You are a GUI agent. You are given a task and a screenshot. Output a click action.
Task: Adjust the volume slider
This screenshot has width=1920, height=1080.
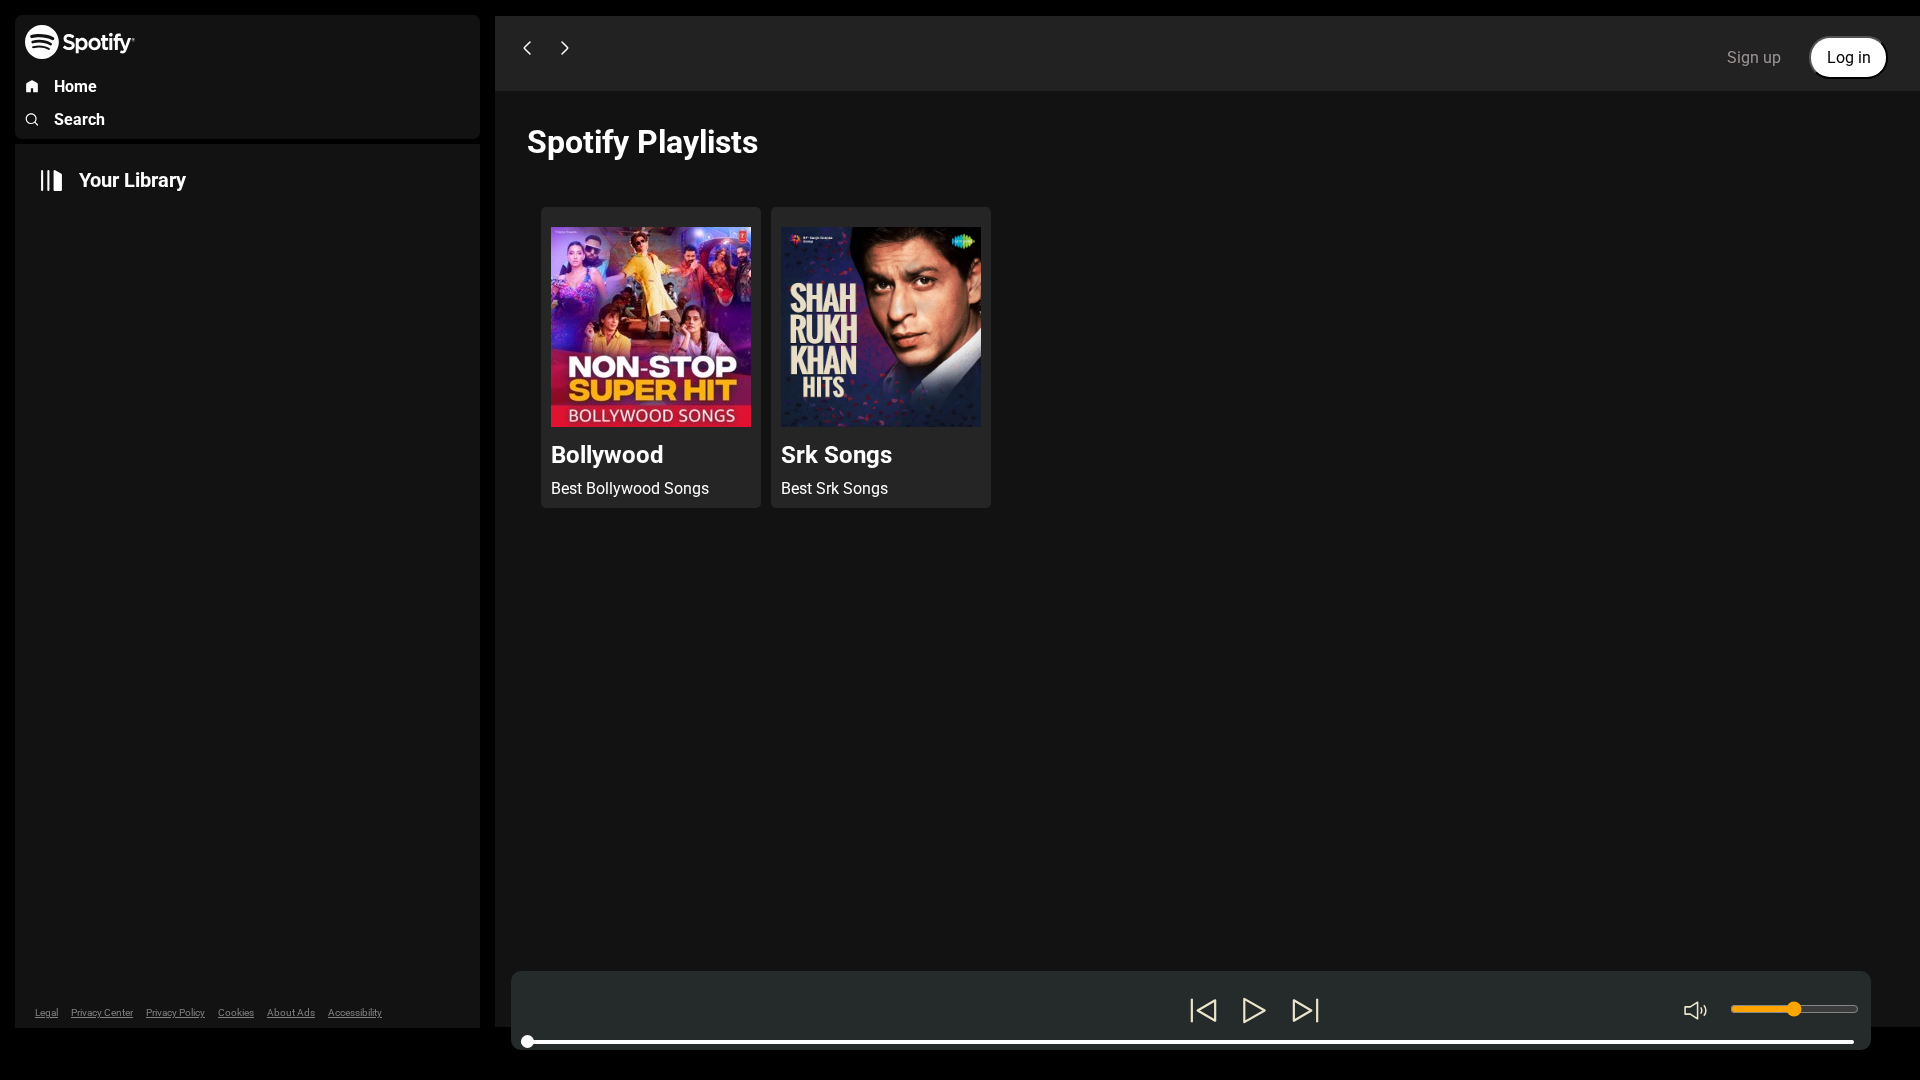click(1794, 1010)
